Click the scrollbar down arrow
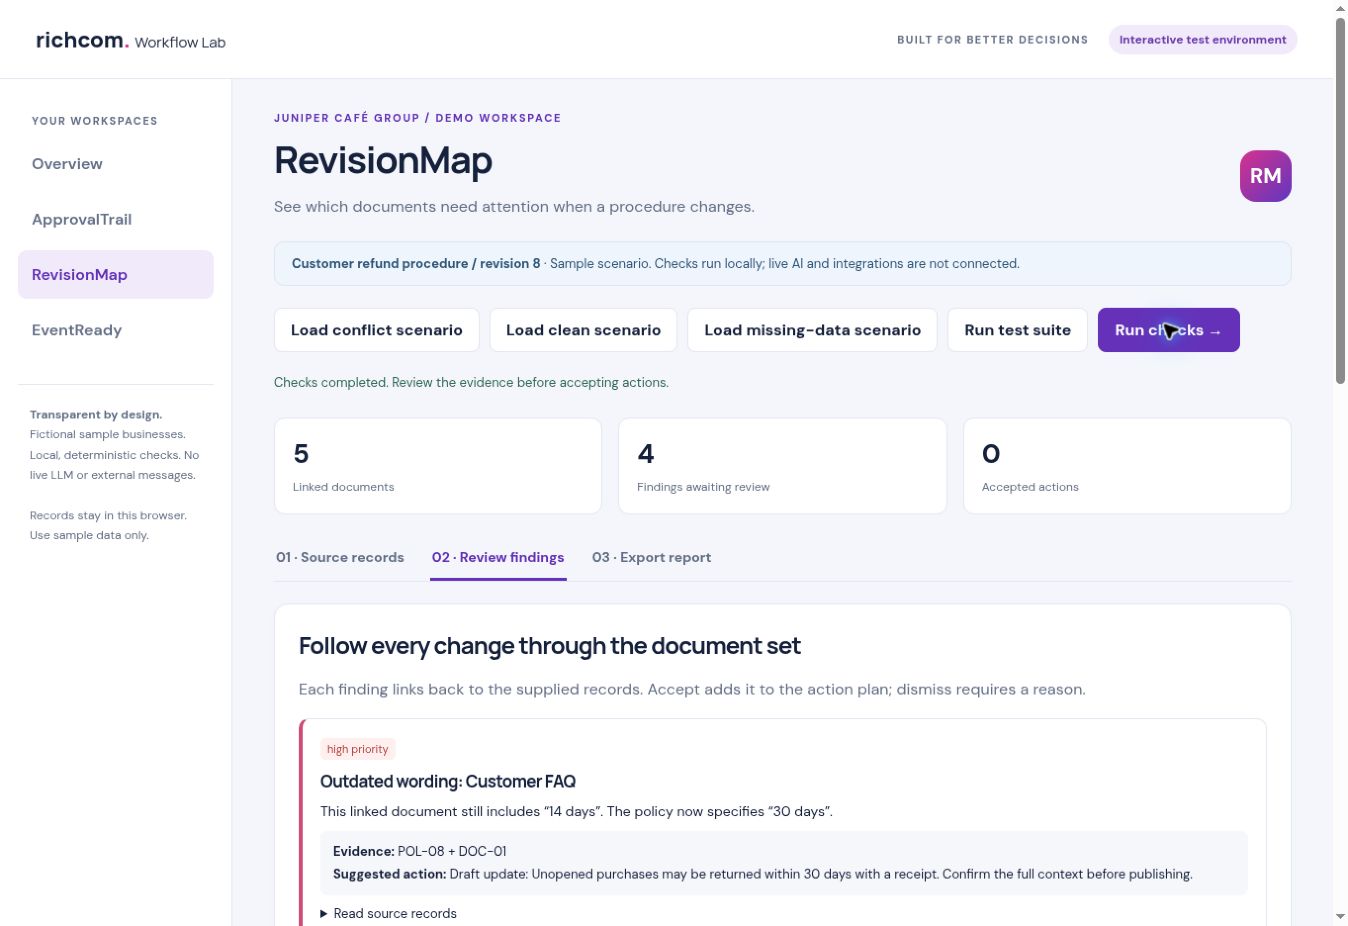The height and width of the screenshot is (926, 1348). 1340,917
